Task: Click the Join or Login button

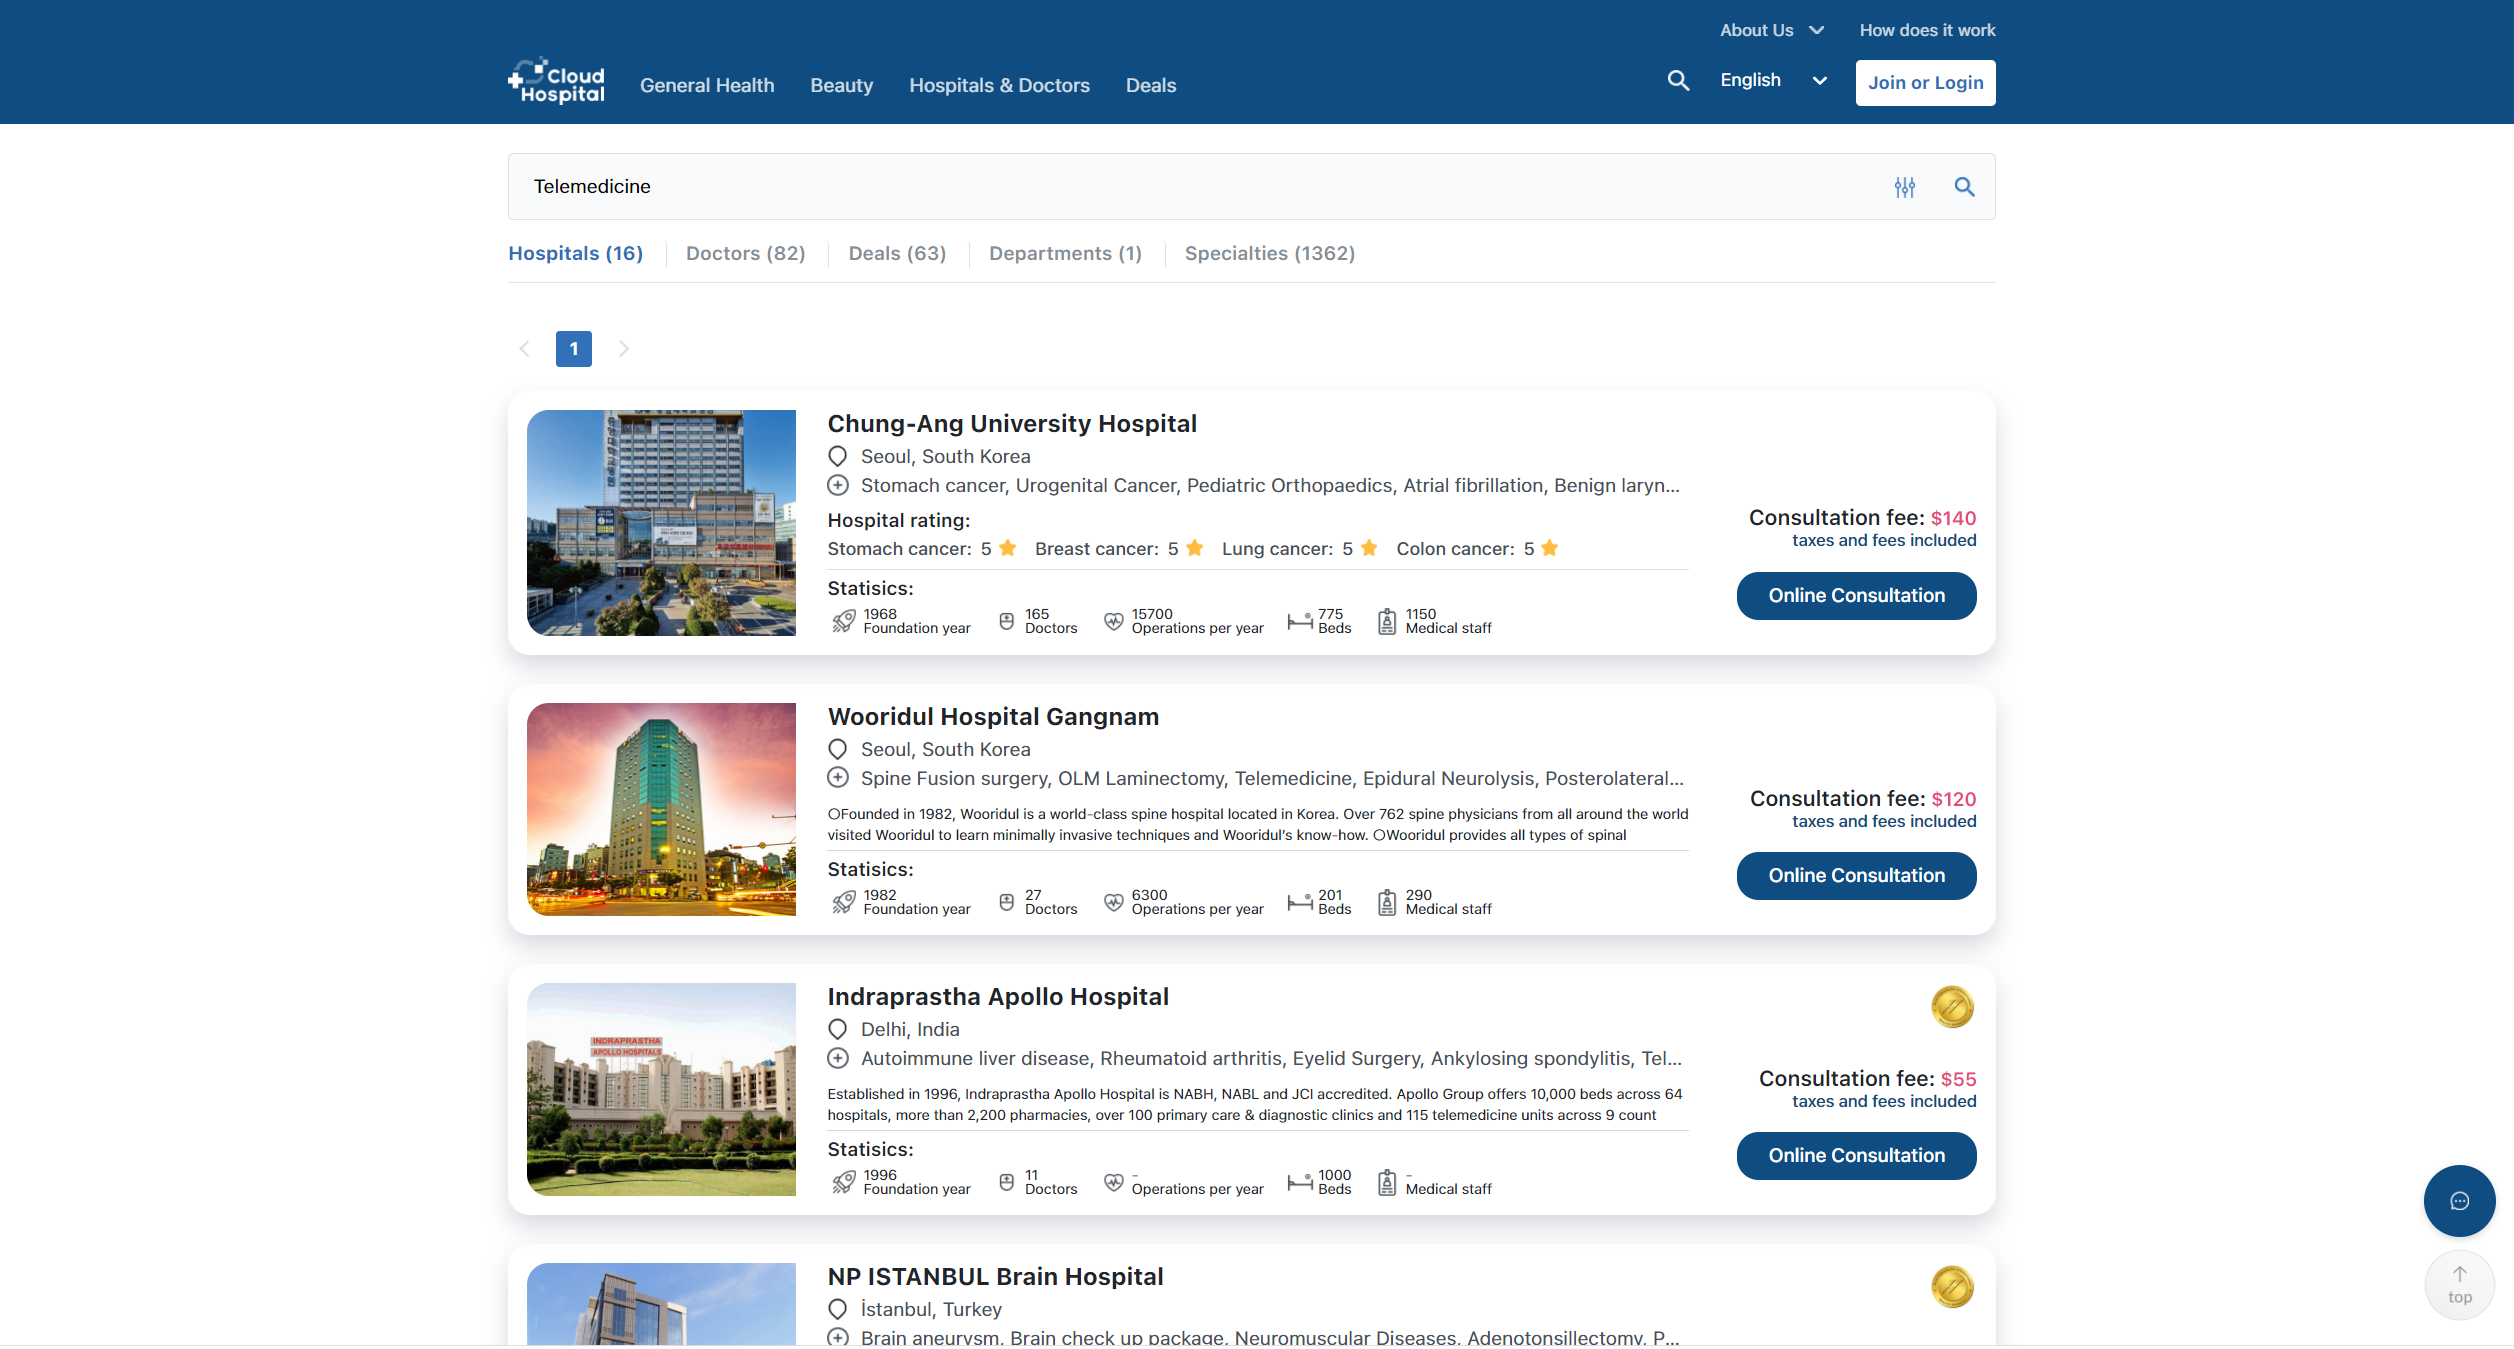Action: tap(1925, 83)
